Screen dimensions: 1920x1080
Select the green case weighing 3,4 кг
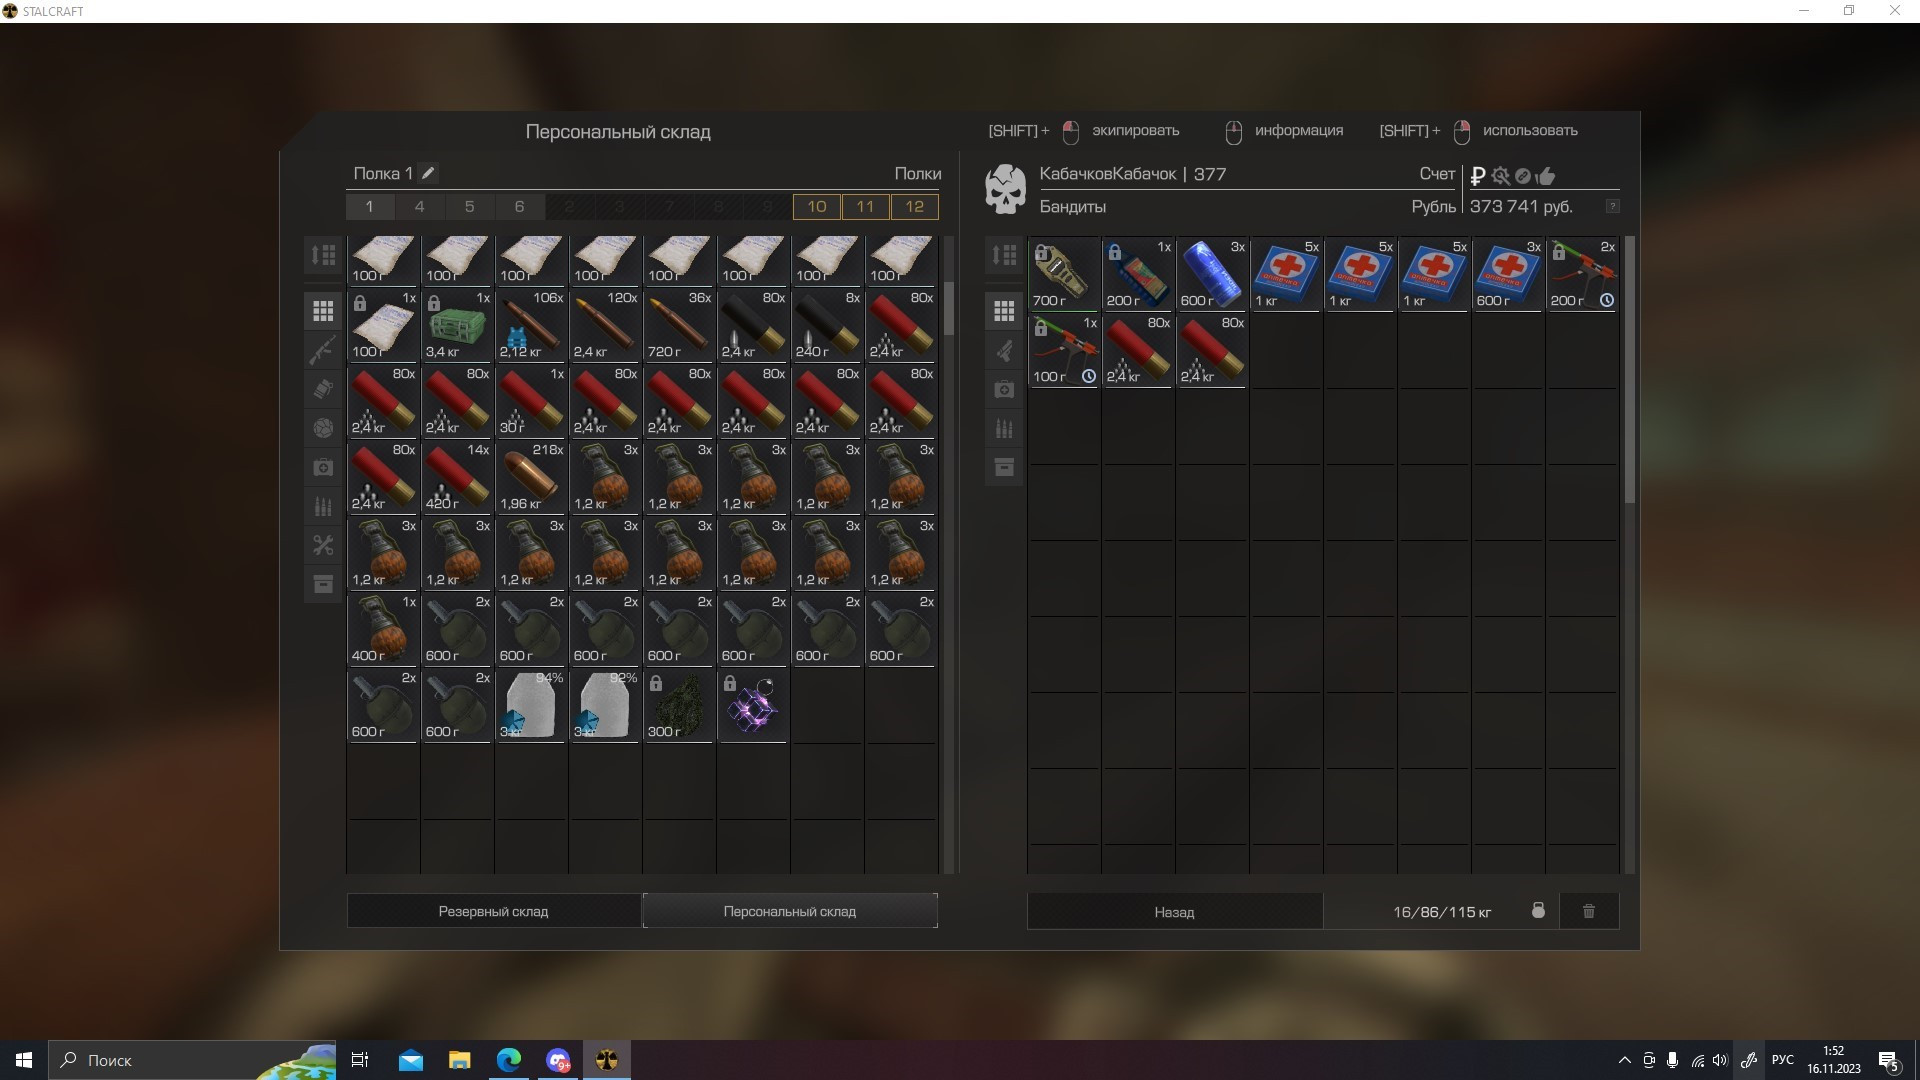tap(457, 325)
